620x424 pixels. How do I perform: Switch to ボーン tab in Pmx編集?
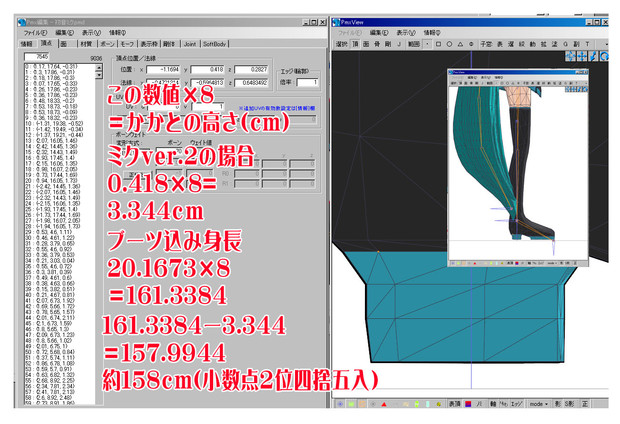(107, 44)
